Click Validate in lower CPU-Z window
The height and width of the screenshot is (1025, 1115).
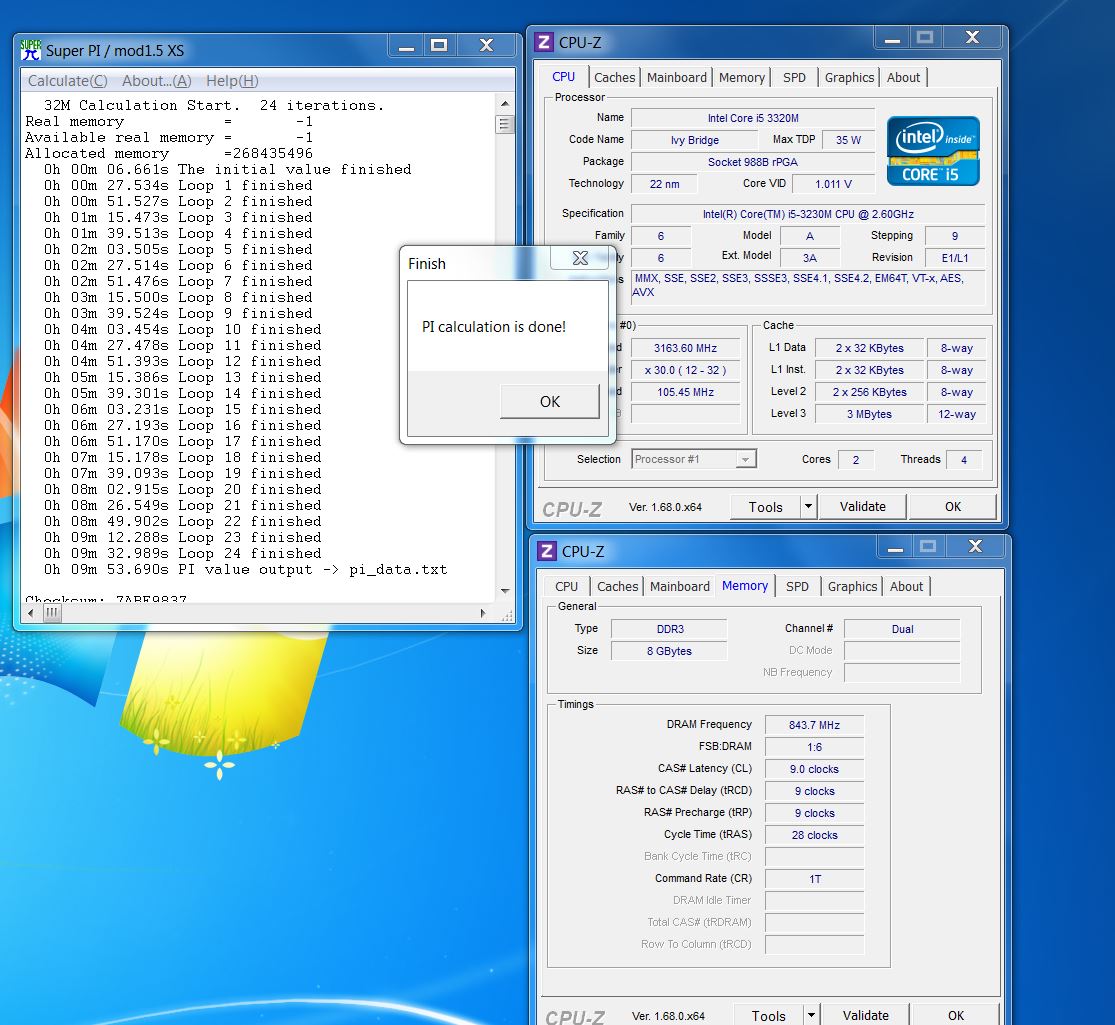pos(865,1016)
